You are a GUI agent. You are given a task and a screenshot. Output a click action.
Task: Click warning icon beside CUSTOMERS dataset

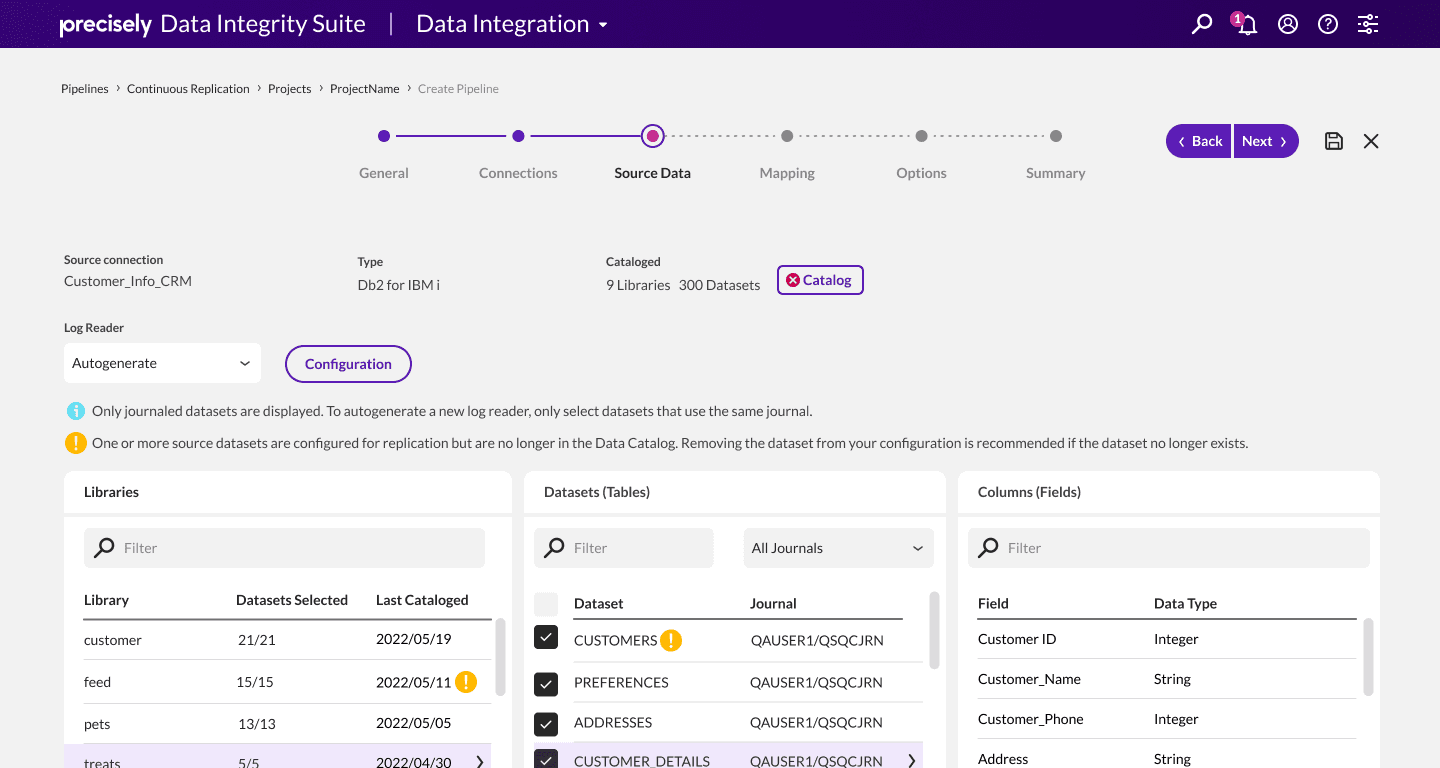(x=670, y=640)
